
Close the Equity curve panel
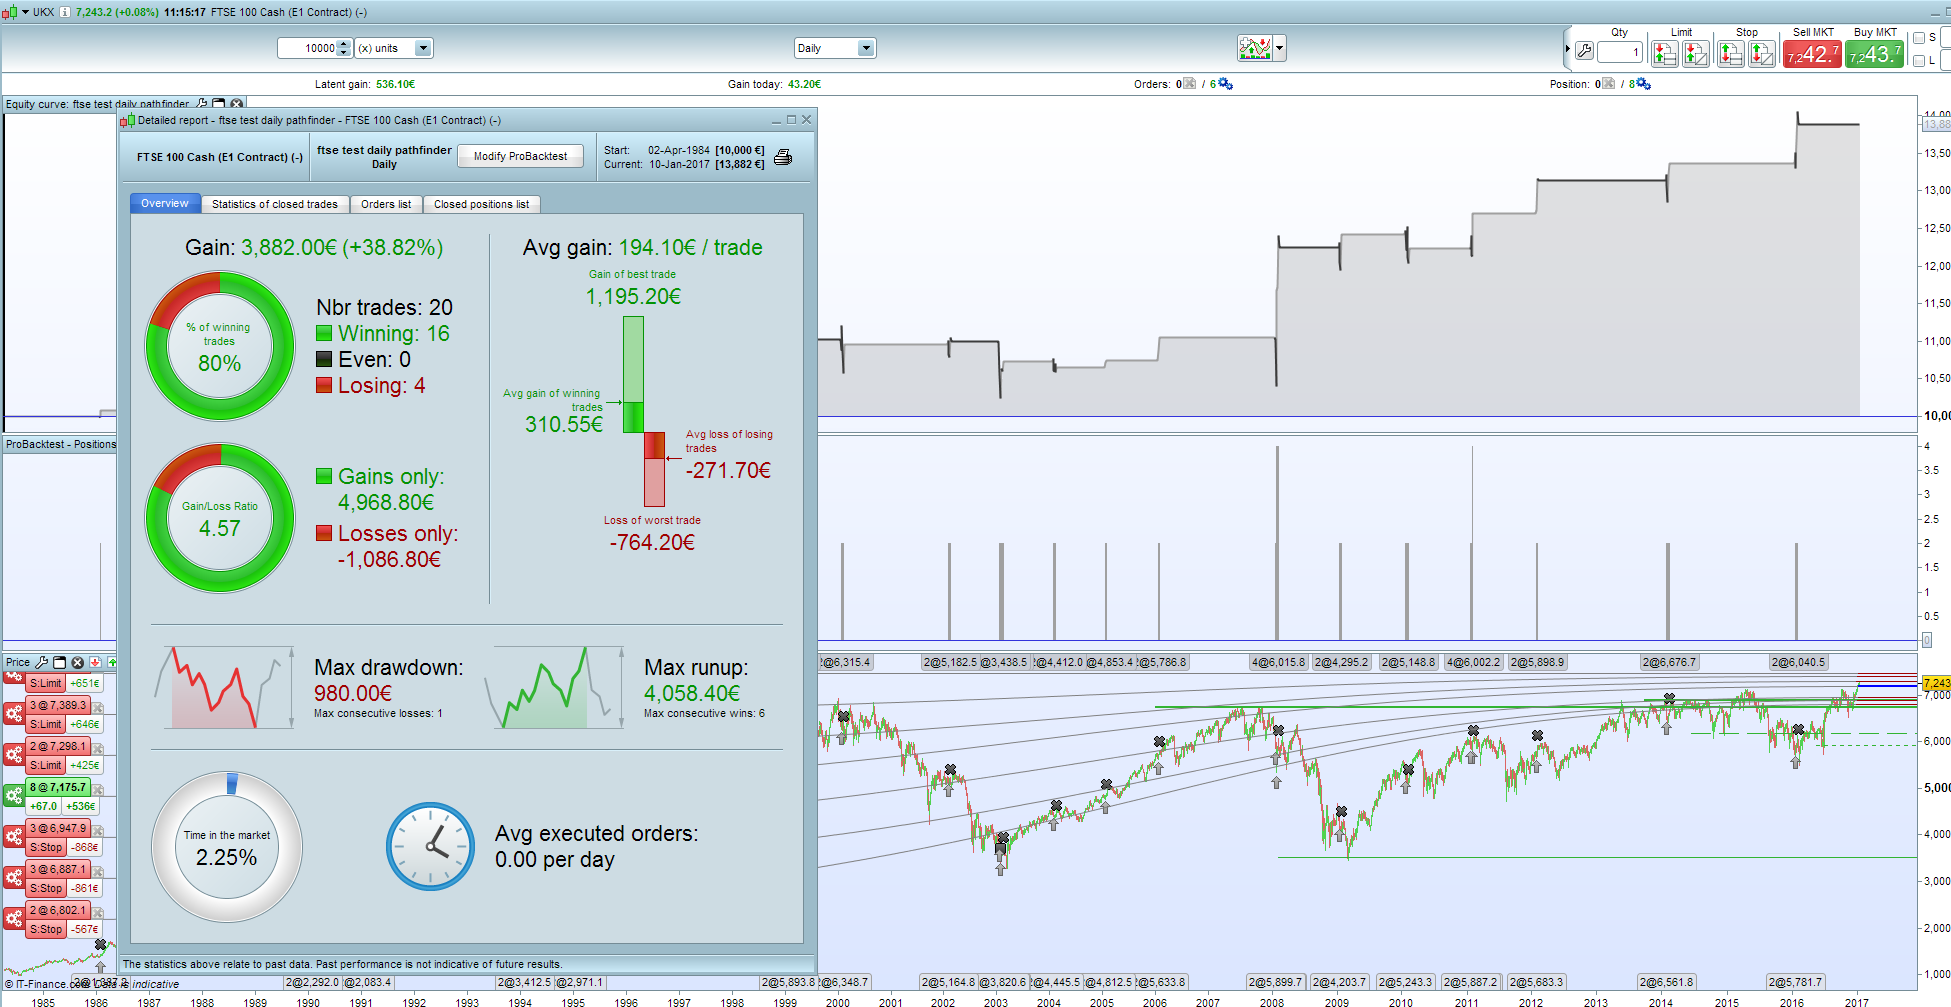click(236, 103)
